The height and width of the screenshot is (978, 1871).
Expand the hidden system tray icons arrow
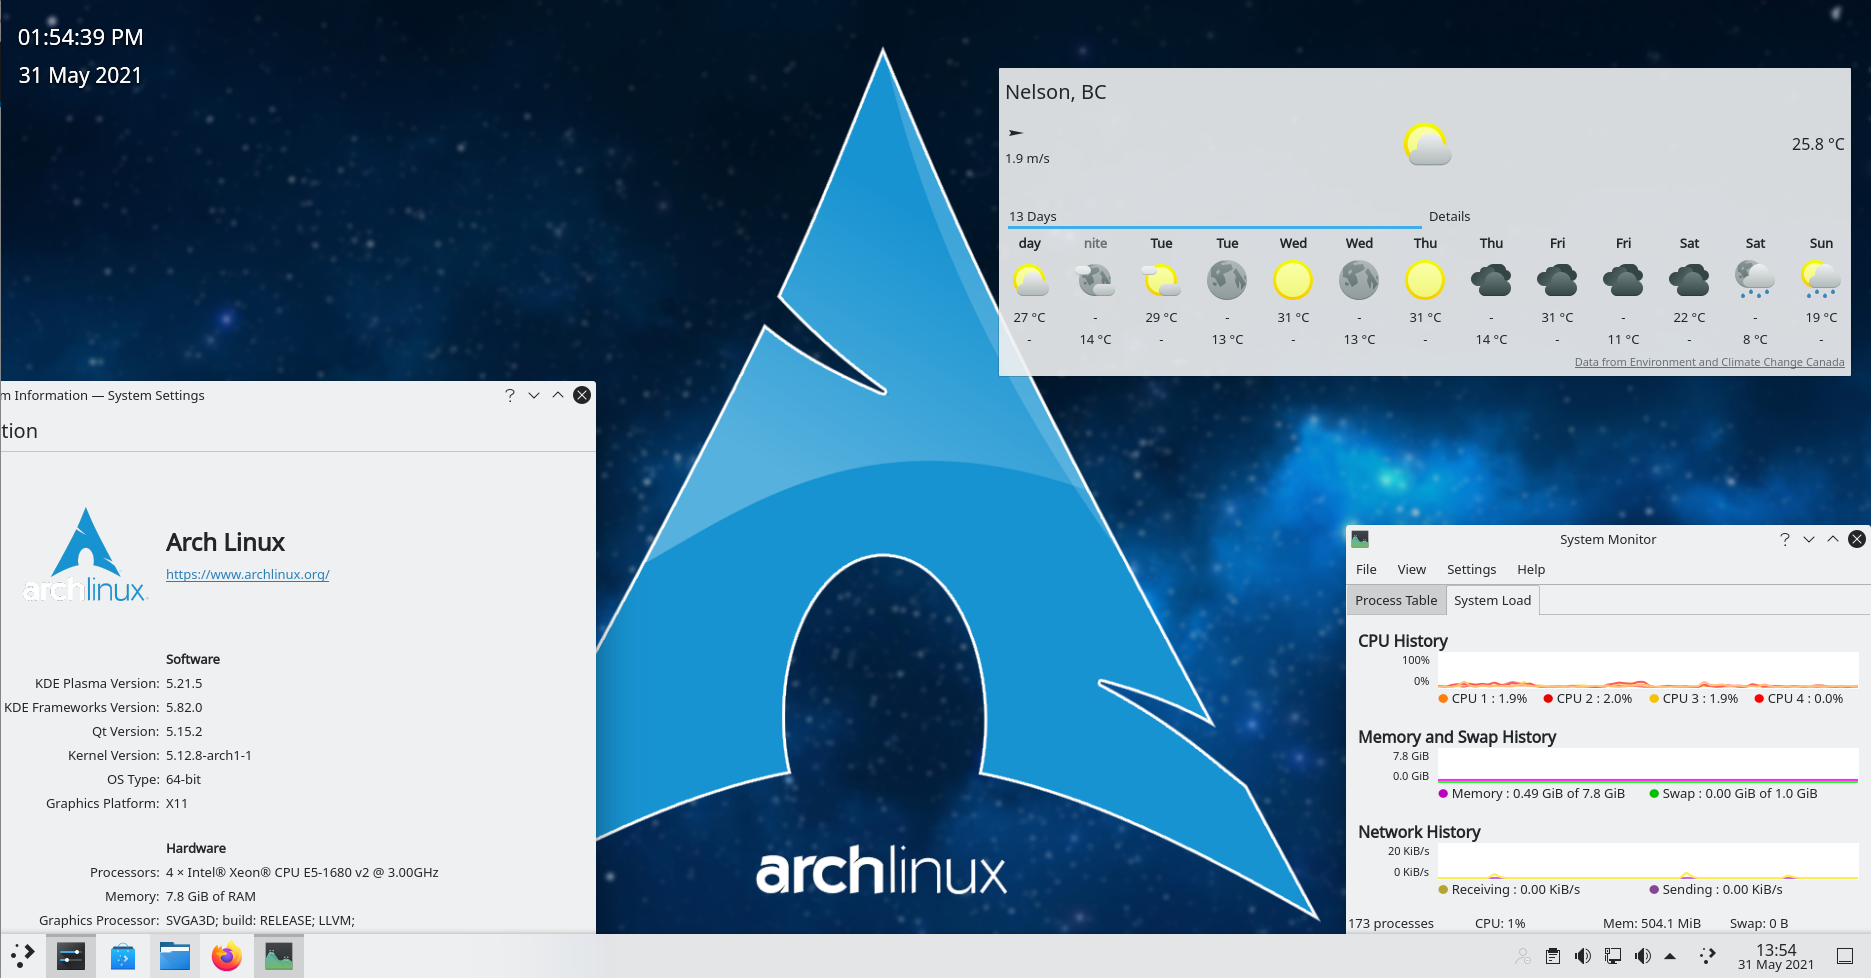(x=1670, y=957)
